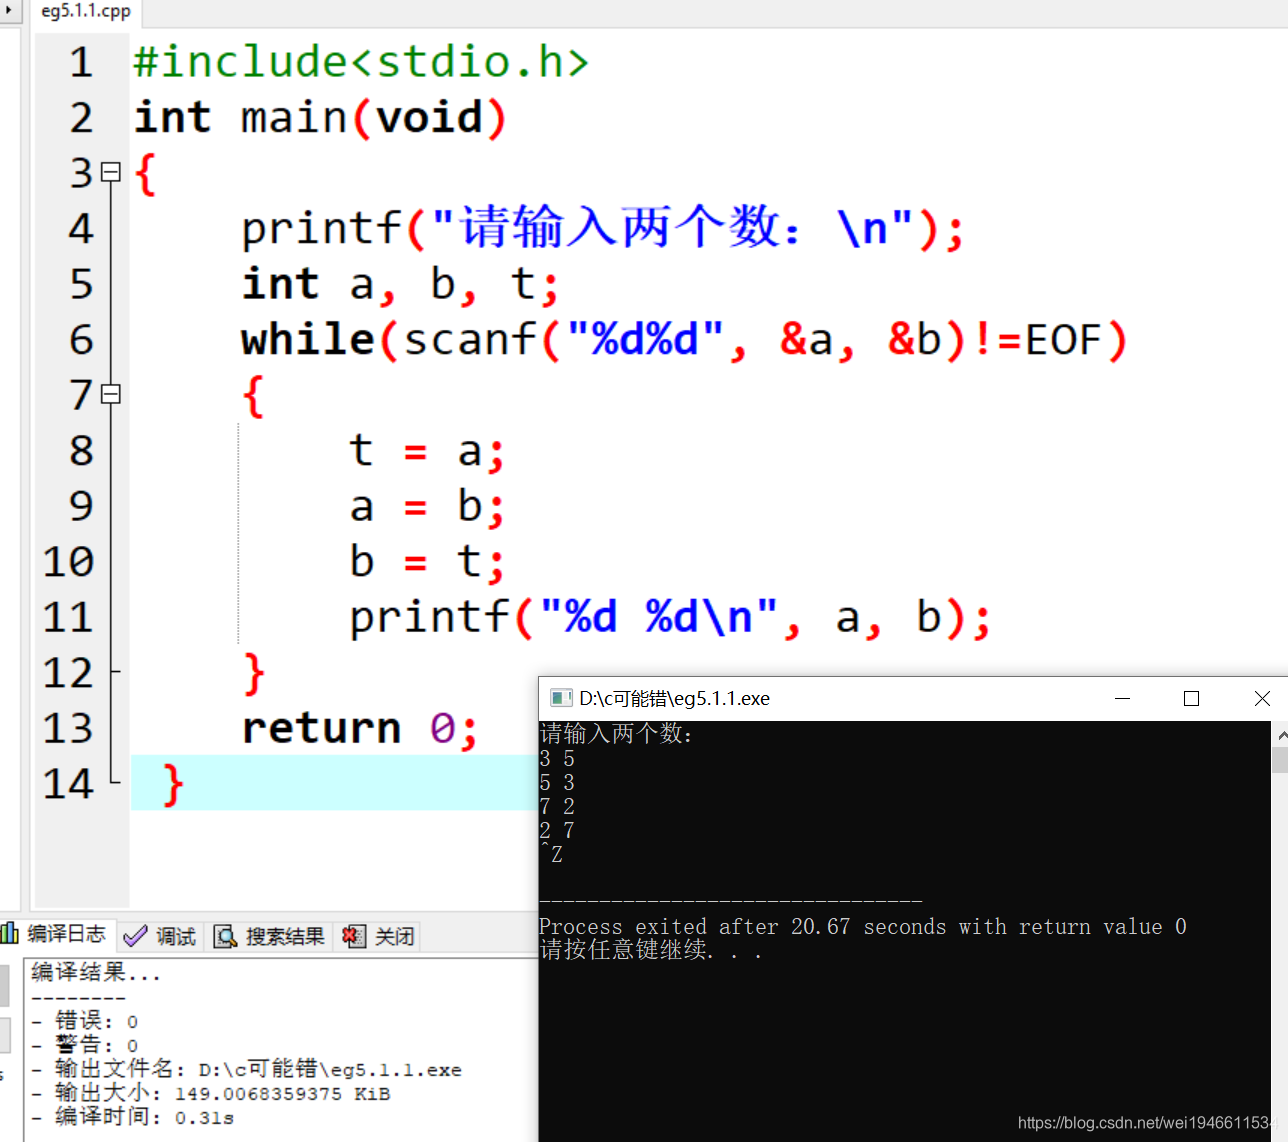Click the ^Z end-of-file line in console
This screenshot has width=1288, height=1142.
point(552,855)
